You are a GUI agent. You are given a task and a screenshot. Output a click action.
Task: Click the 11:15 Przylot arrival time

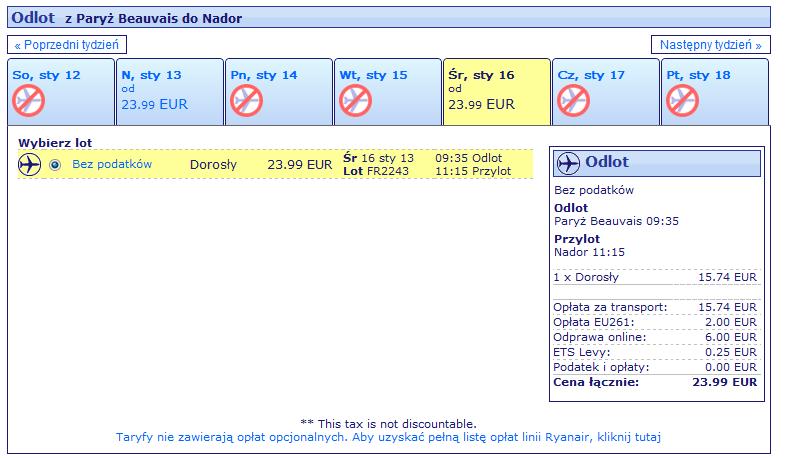click(x=473, y=171)
